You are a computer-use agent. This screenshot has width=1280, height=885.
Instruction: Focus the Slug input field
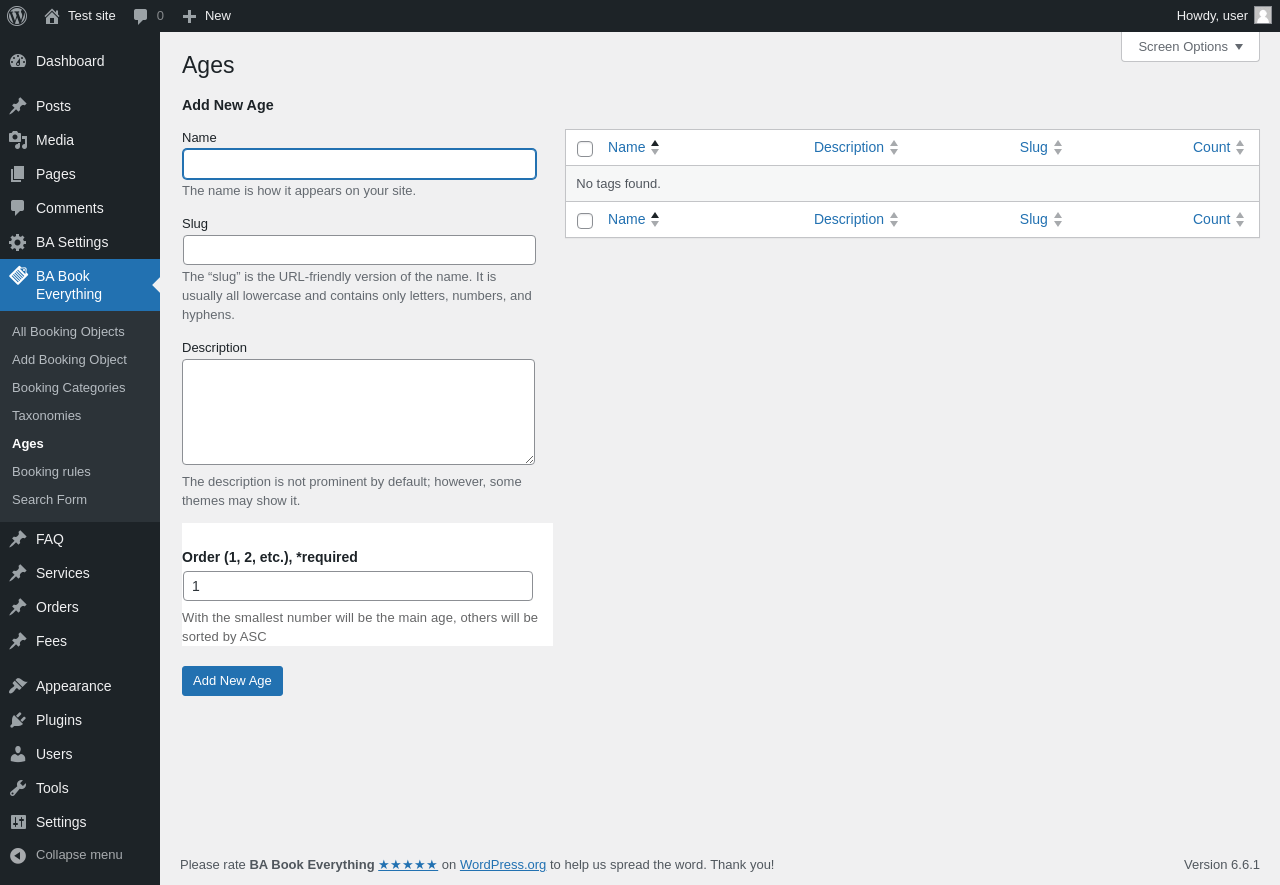(x=359, y=250)
